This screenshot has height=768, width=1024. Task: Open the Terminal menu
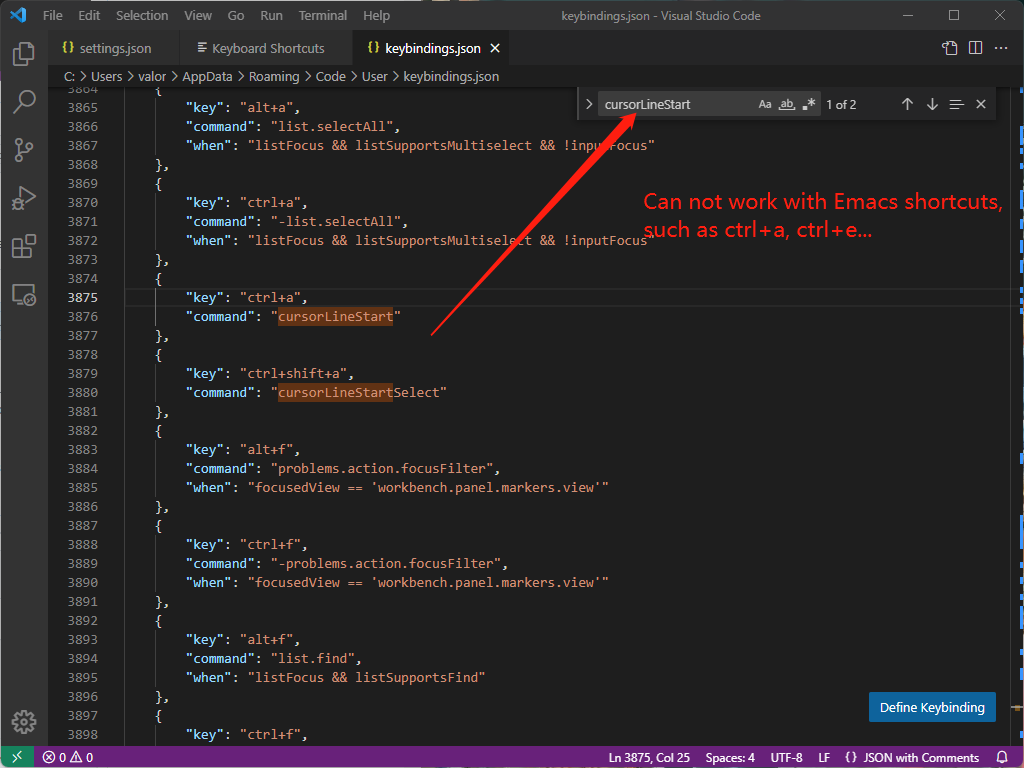coord(322,15)
